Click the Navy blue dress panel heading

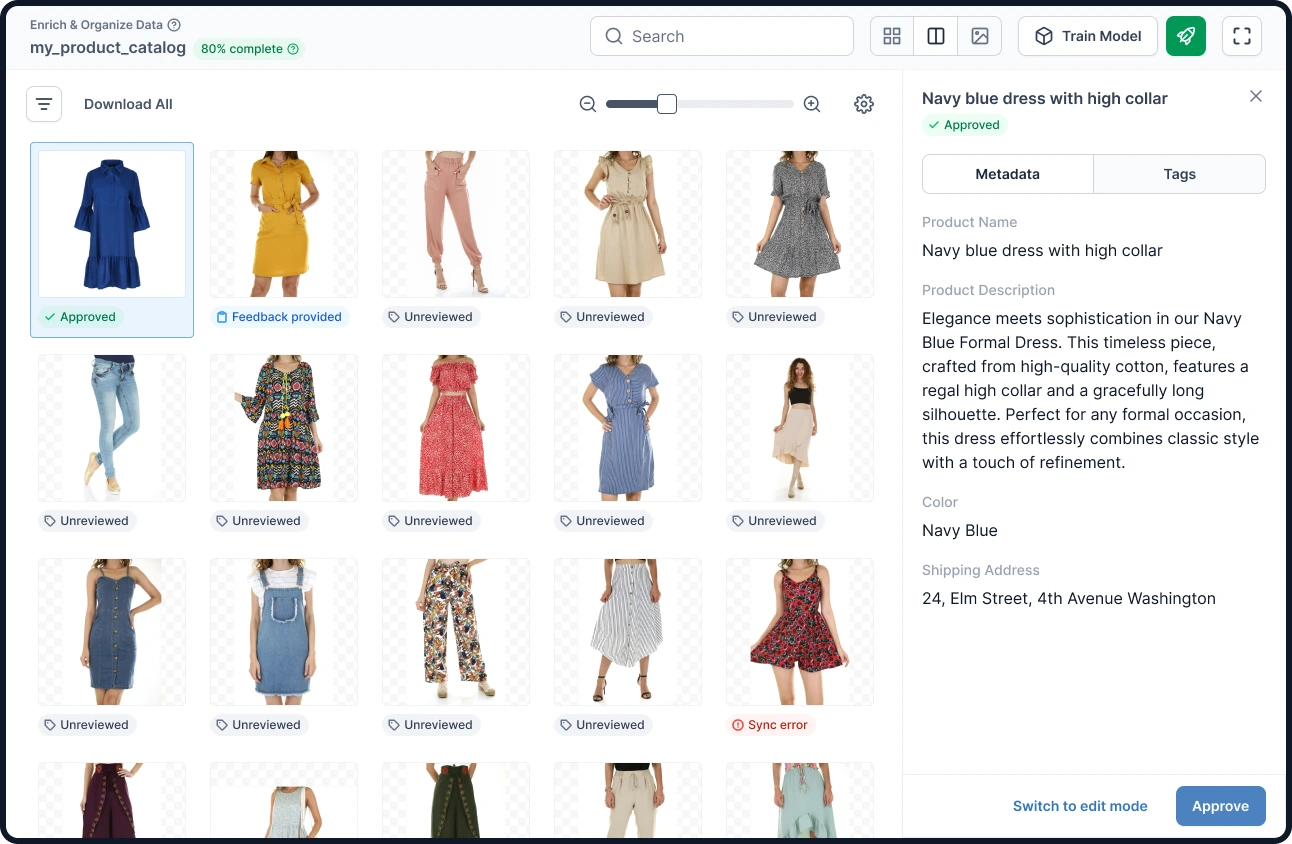click(x=1045, y=98)
